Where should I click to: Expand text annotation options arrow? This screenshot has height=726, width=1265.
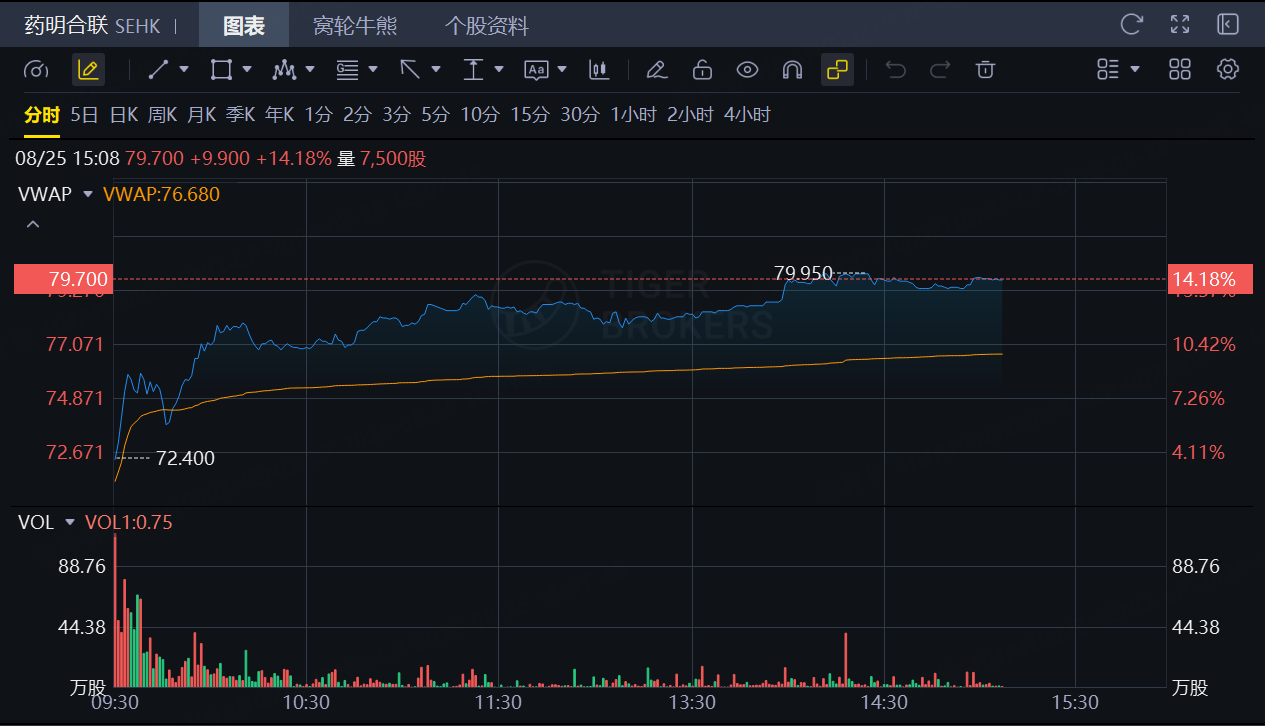562,69
